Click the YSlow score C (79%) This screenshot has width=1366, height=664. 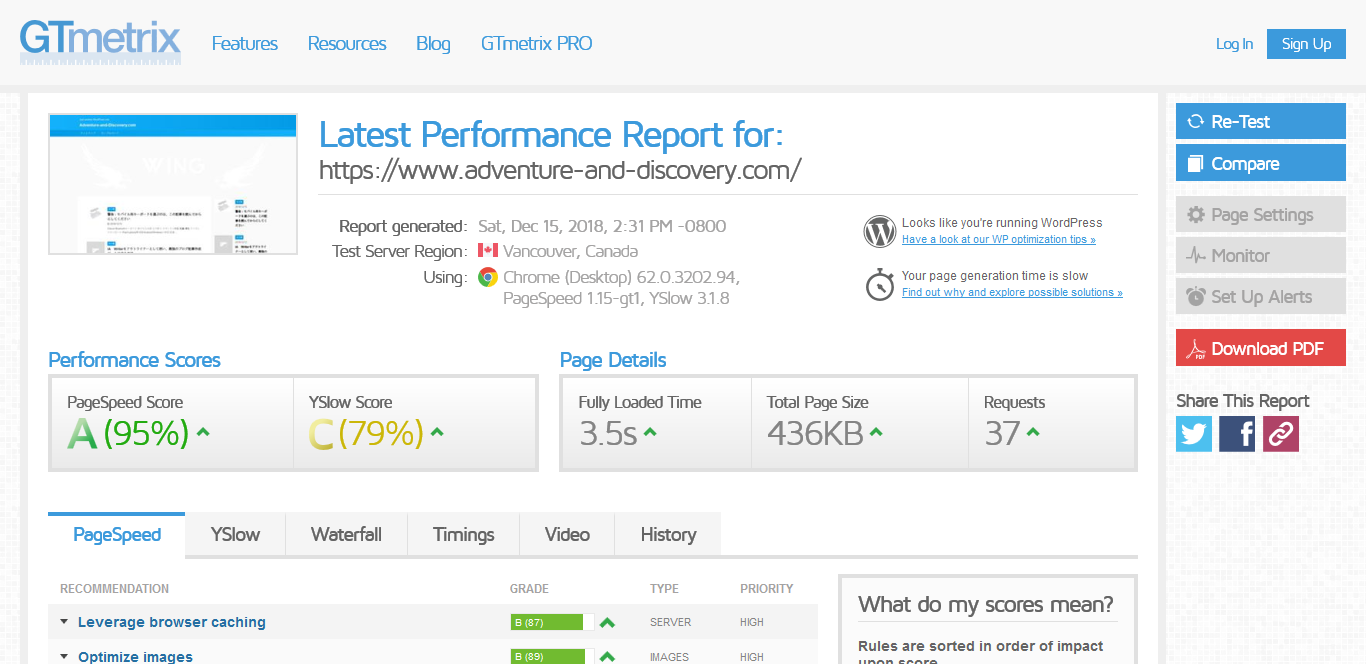366,434
